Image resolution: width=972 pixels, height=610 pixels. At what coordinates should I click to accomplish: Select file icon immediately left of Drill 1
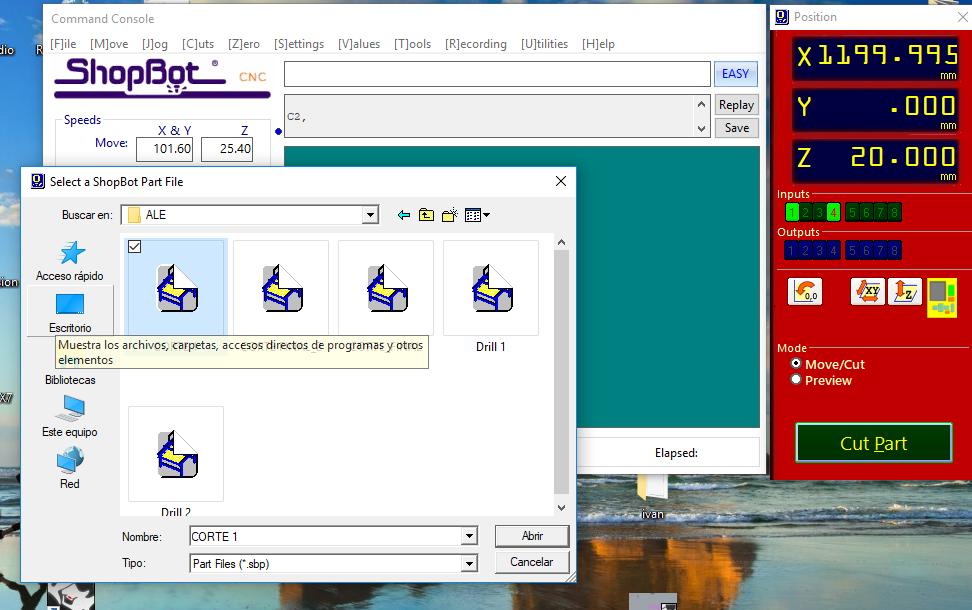click(387, 288)
